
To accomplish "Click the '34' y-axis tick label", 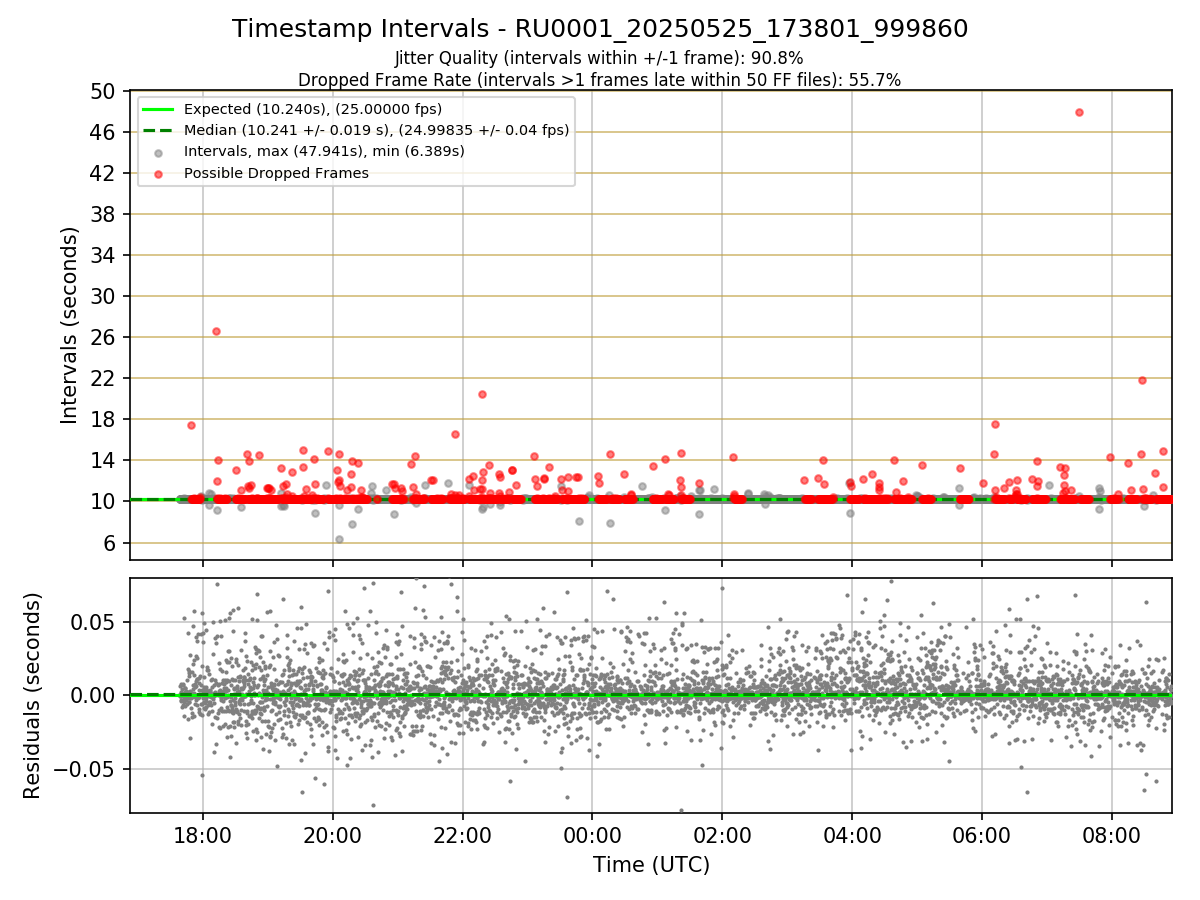I will tap(103, 255).
